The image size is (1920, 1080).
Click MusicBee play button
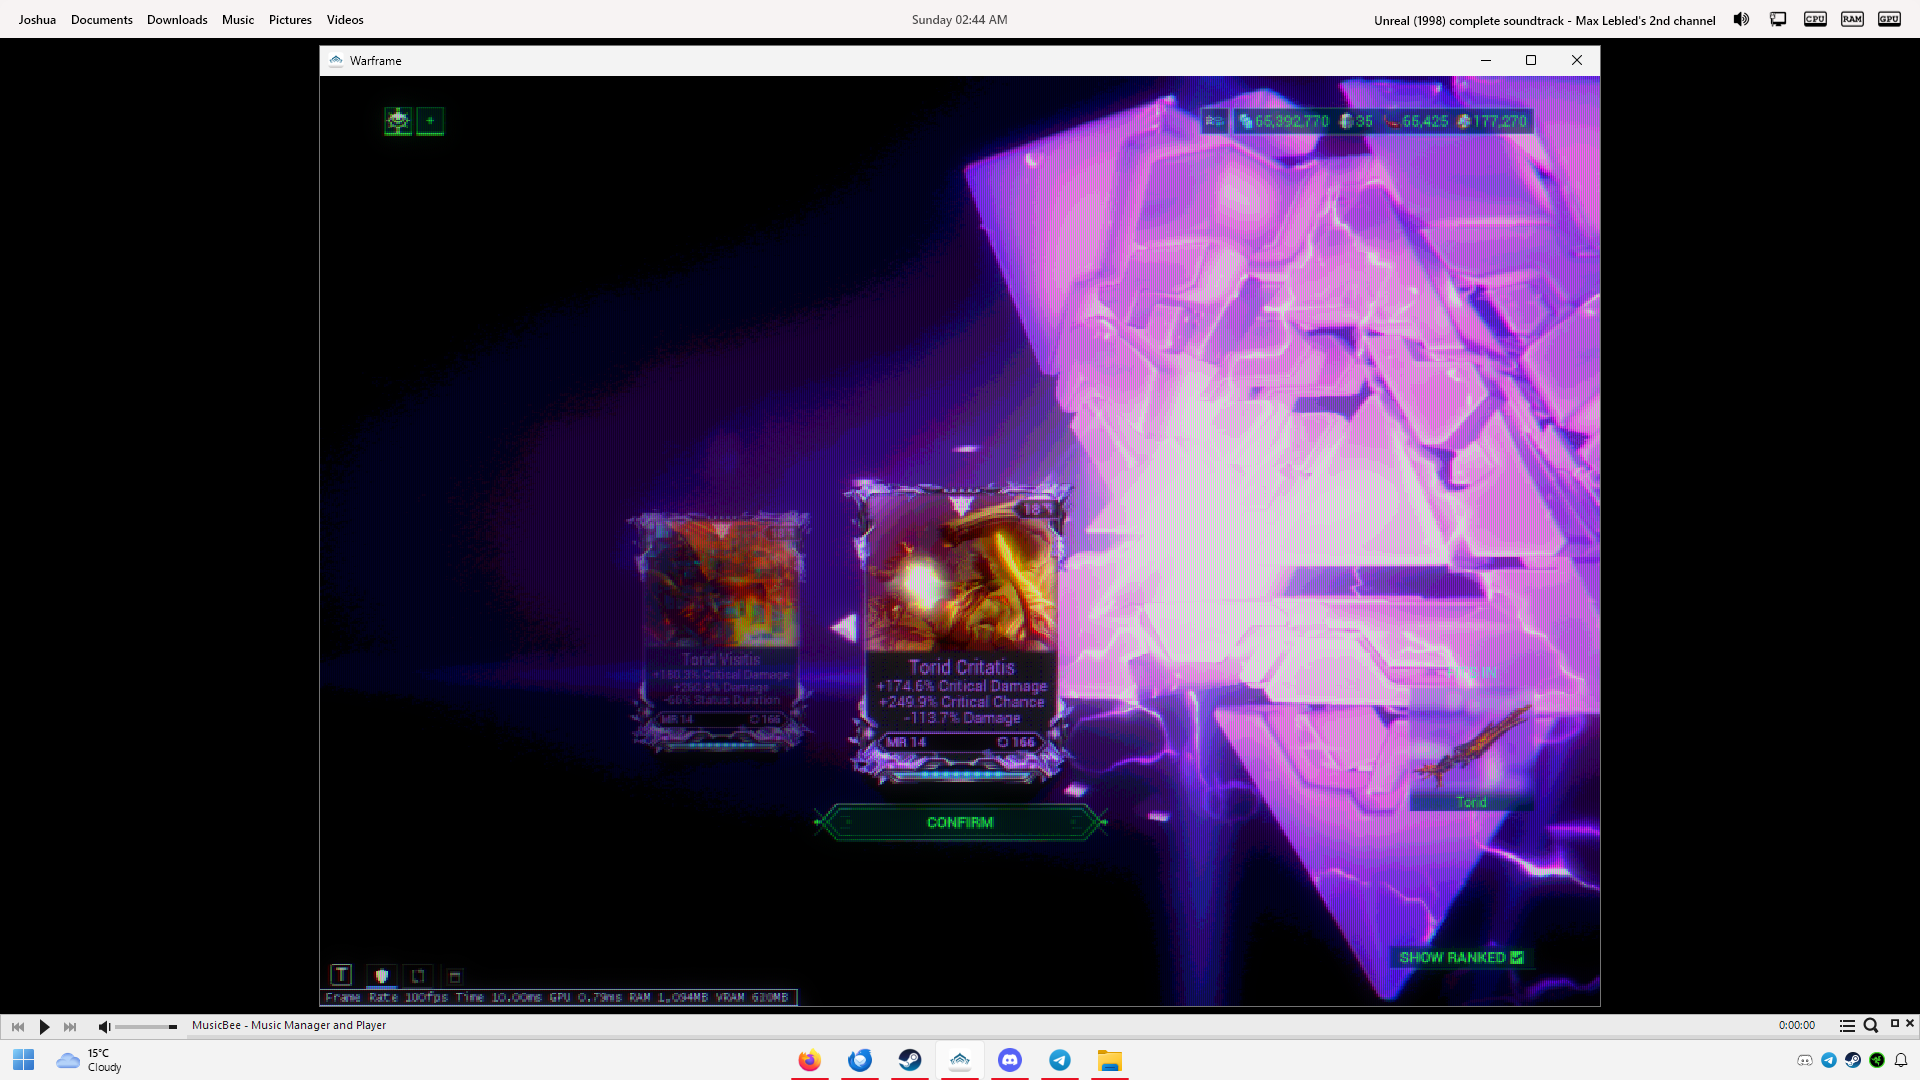click(44, 1027)
